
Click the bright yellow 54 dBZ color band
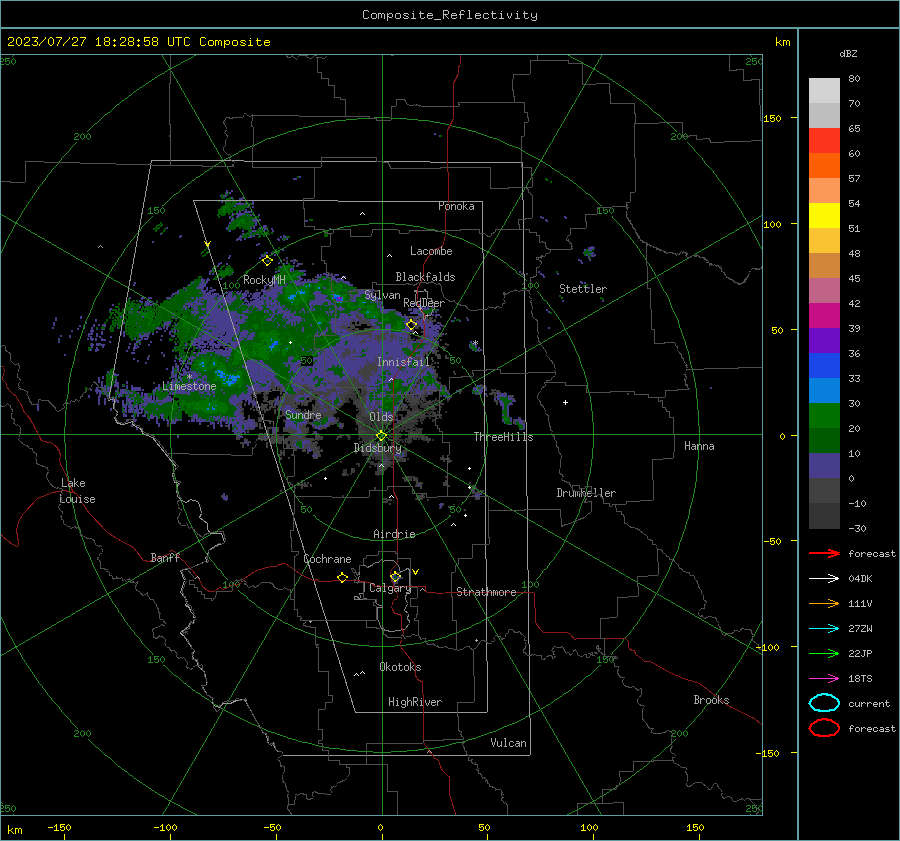[824, 215]
